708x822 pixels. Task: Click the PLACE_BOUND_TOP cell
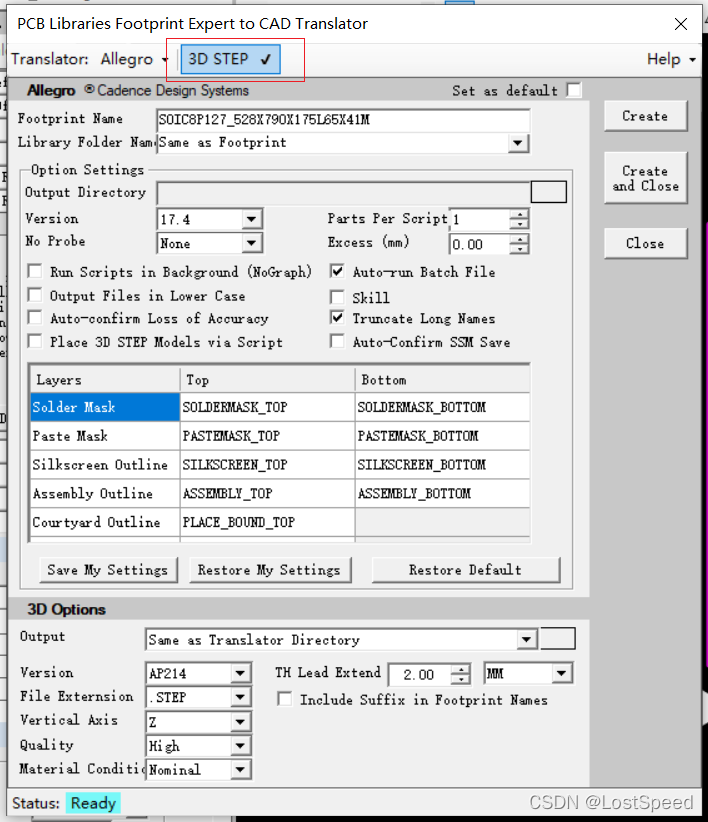point(267,523)
